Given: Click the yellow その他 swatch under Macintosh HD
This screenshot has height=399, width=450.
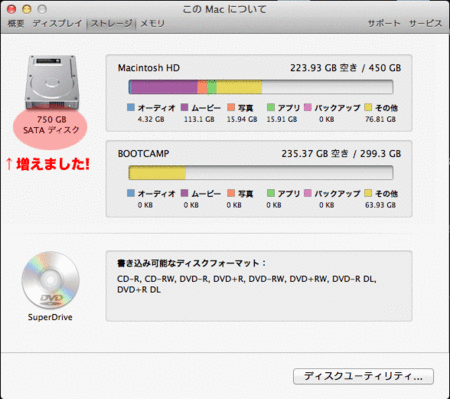Looking at the screenshot, I should 368,107.
